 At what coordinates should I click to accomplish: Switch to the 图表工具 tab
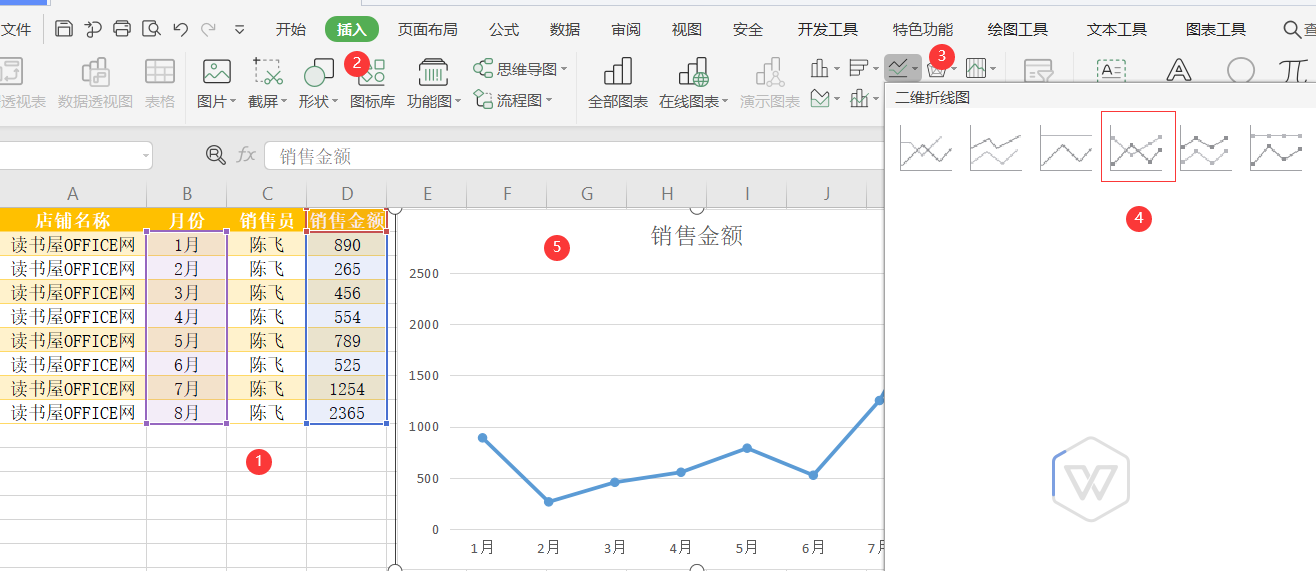(1215, 29)
